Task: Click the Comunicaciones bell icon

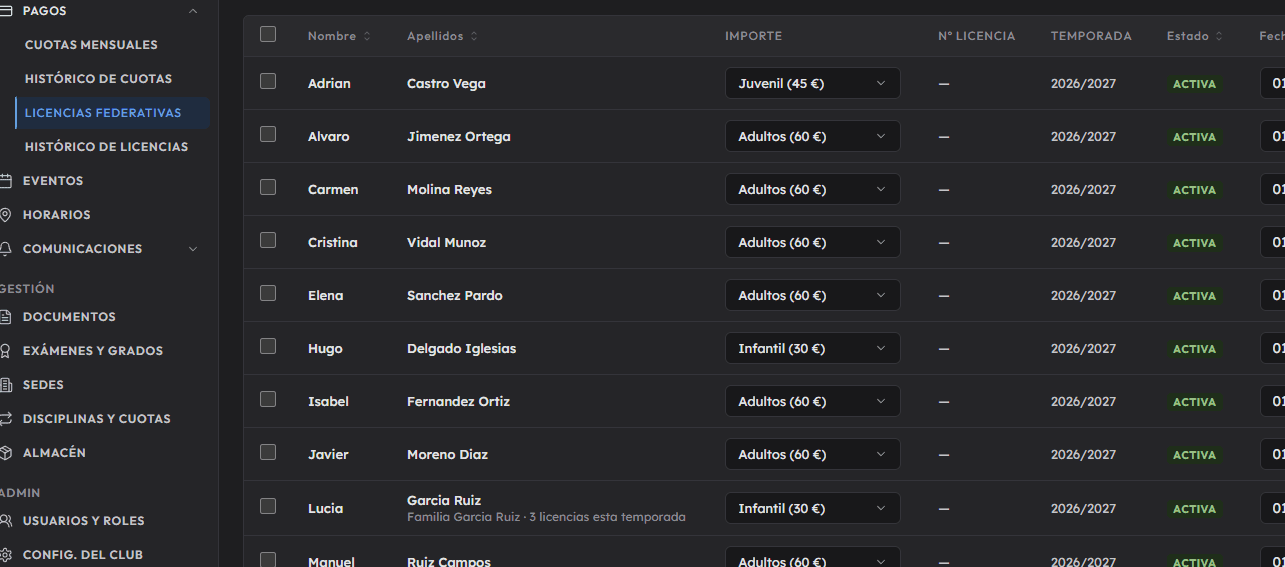Action: [5, 249]
